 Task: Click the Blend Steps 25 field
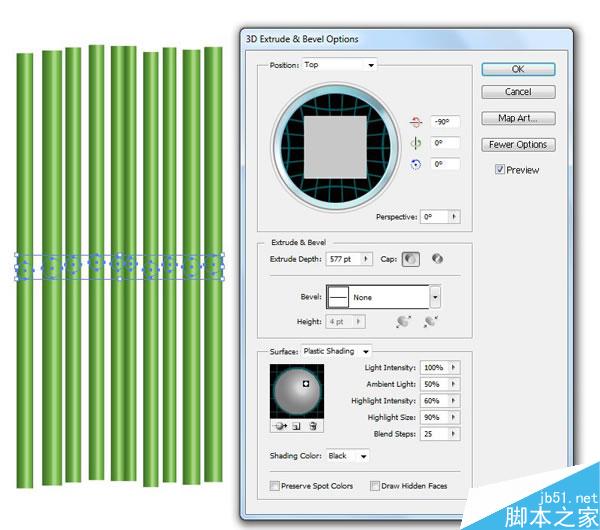pyautogui.click(x=435, y=434)
